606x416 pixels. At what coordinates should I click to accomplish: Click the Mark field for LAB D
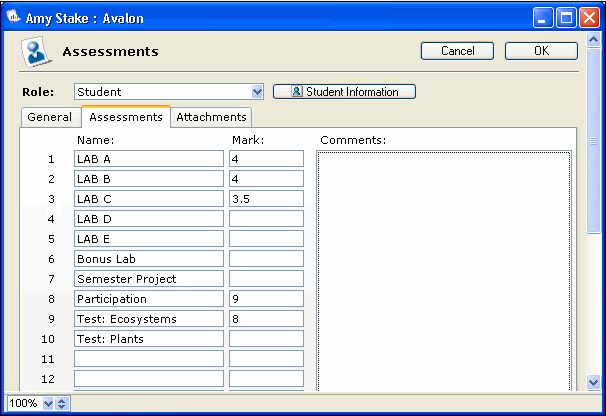tap(265, 219)
